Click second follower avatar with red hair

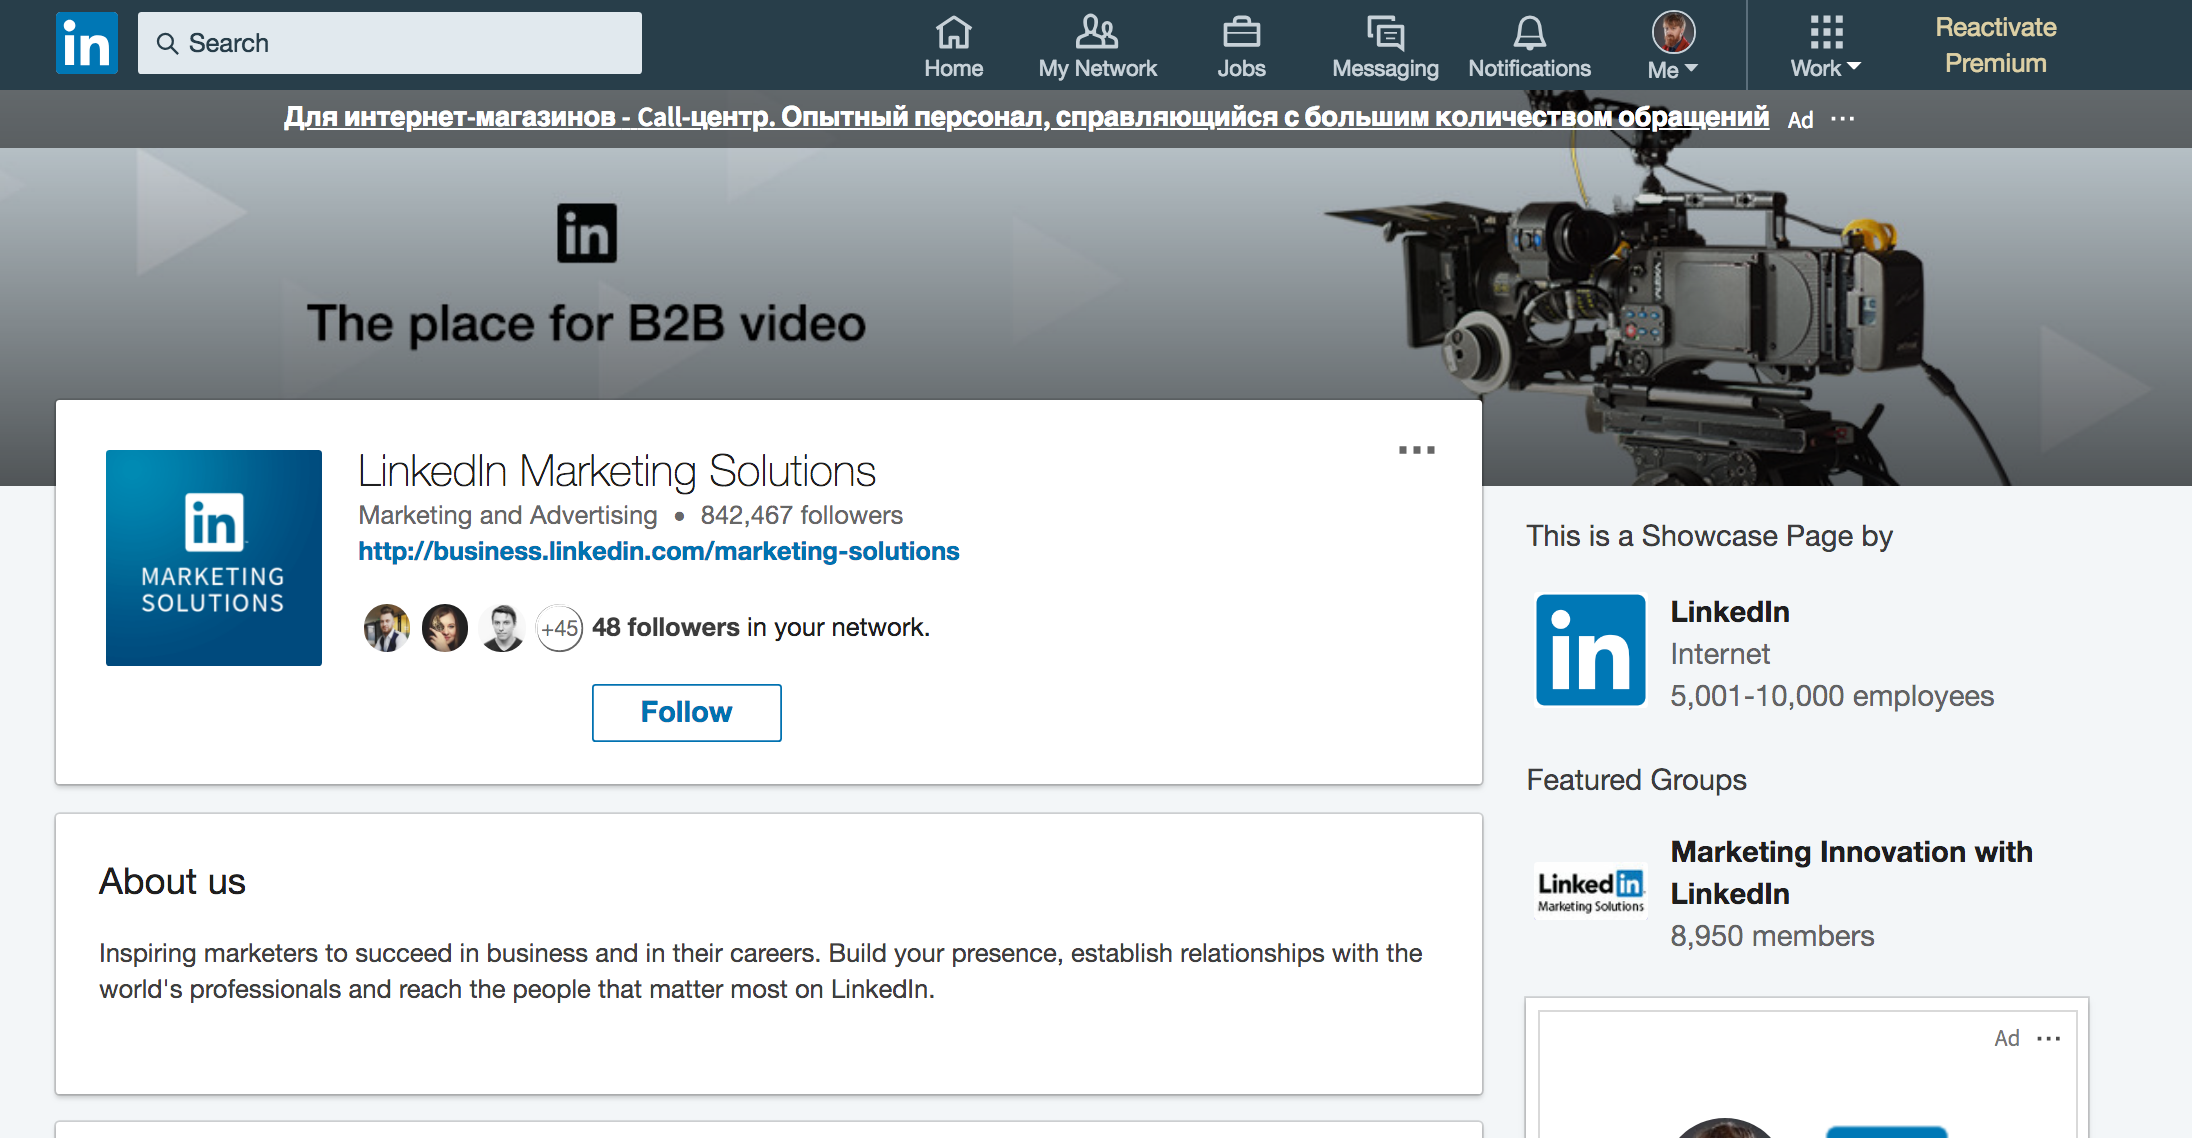click(445, 628)
